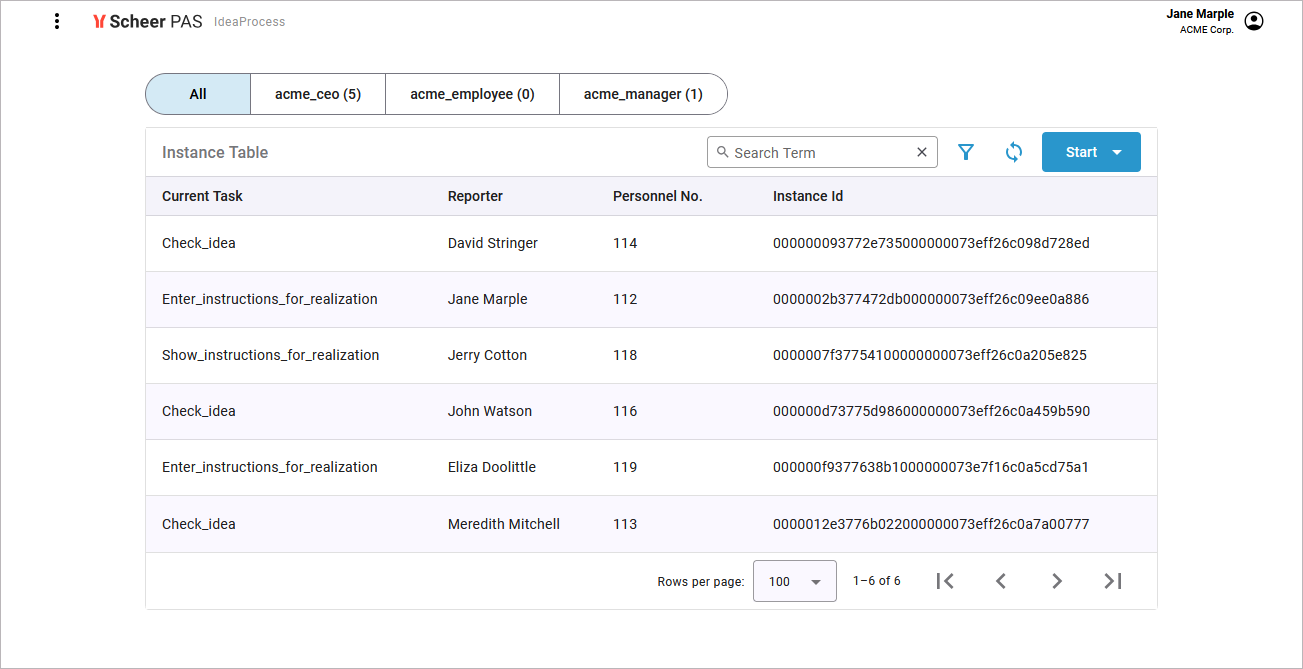Select the All role filter tab

pos(198,94)
